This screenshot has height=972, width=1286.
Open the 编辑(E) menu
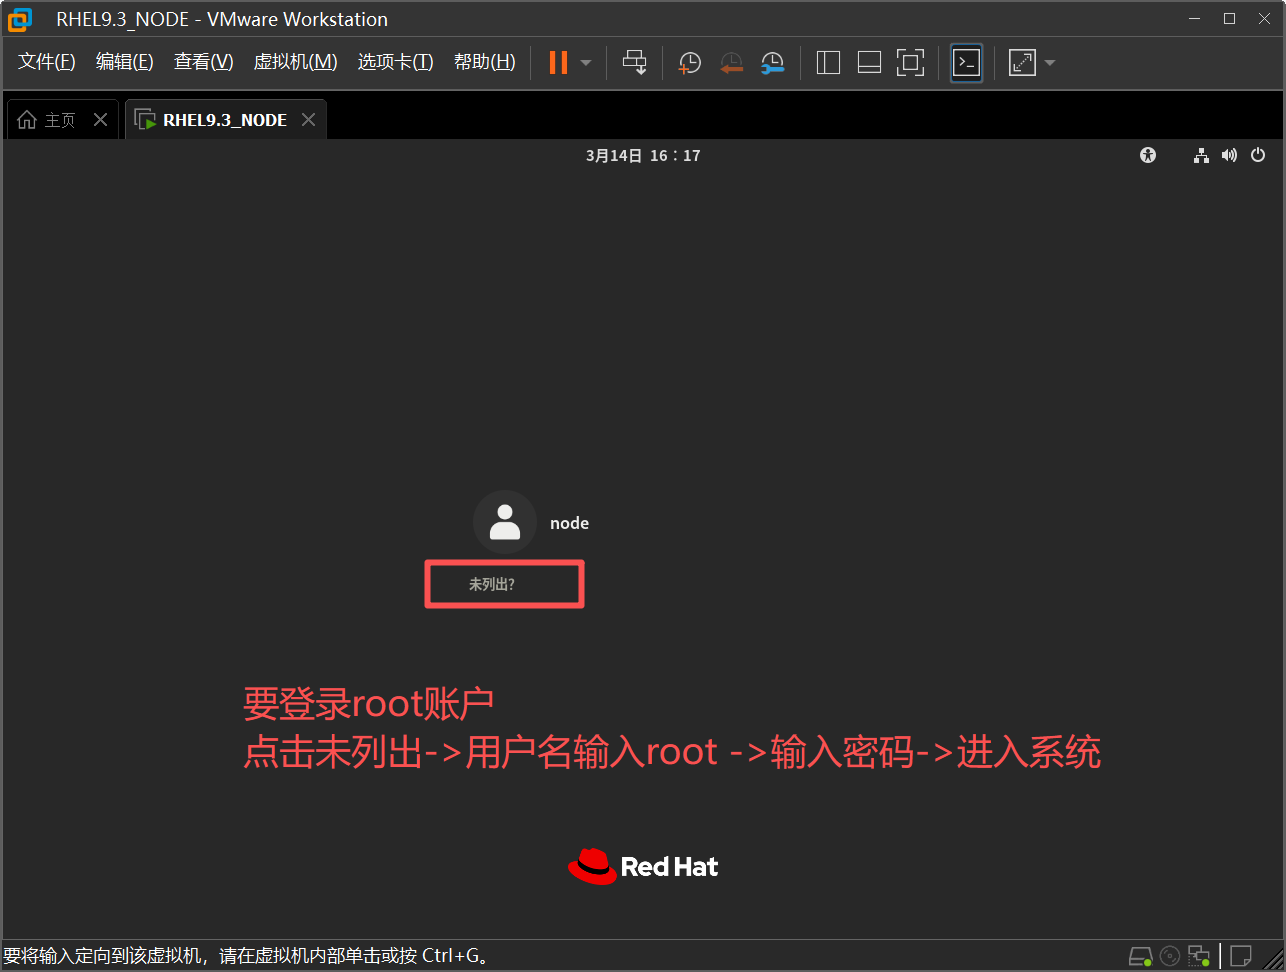coord(125,62)
